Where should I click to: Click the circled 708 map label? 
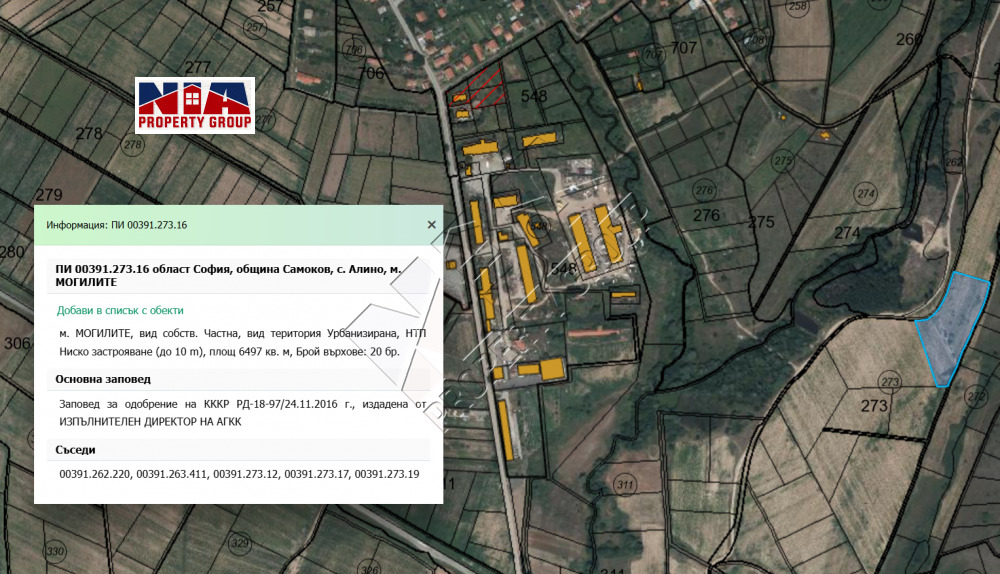(x=755, y=40)
